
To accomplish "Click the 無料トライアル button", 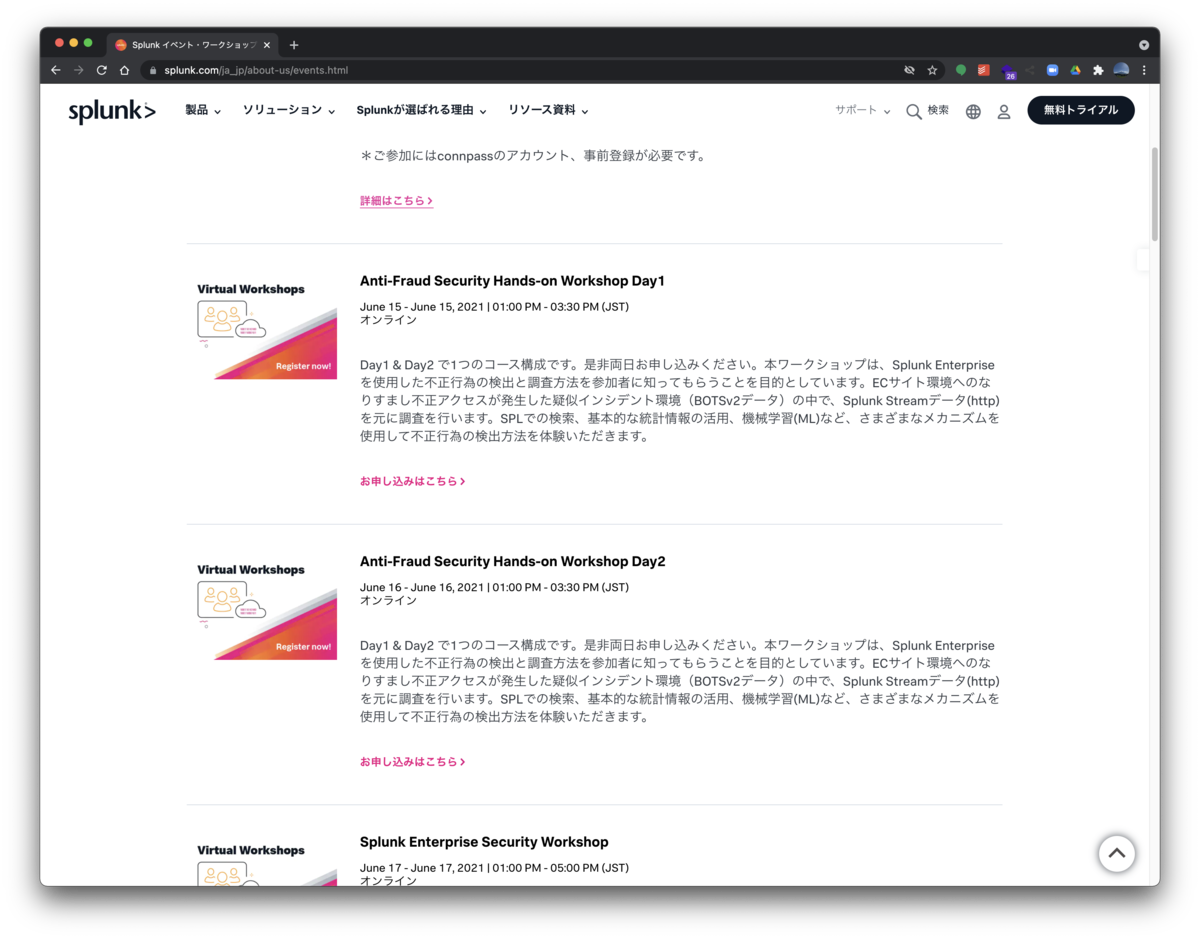I will point(1081,110).
